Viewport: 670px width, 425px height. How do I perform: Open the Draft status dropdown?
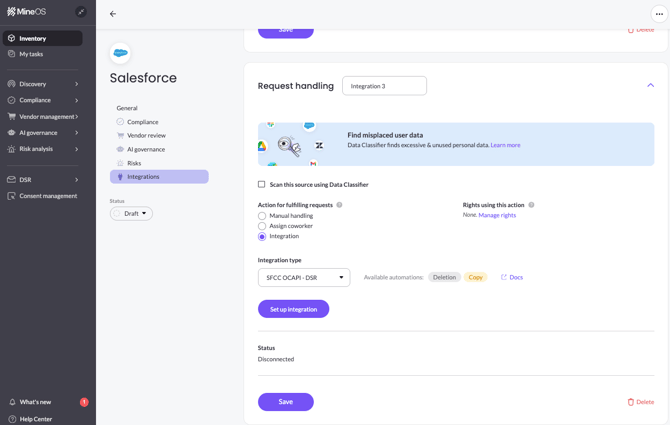point(131,213)
